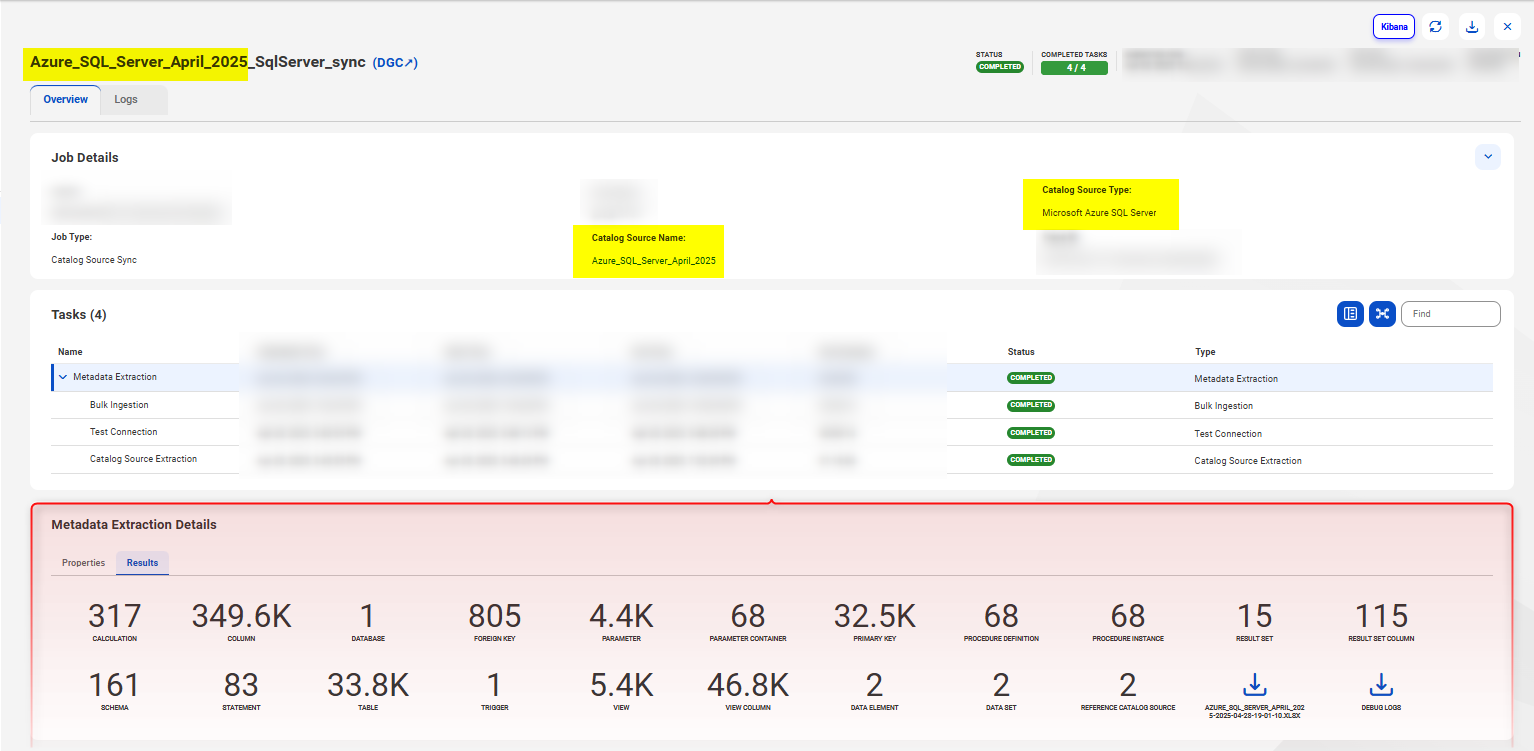Click the Microsoft Azure SQL Server value
The height and width of the screenshot is (751, 1534).
click(x=1099, y=213)
